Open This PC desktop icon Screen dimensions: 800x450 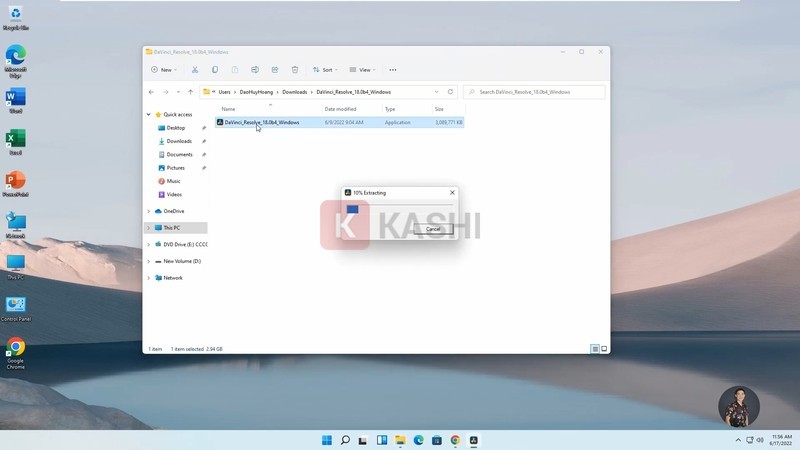15,267
